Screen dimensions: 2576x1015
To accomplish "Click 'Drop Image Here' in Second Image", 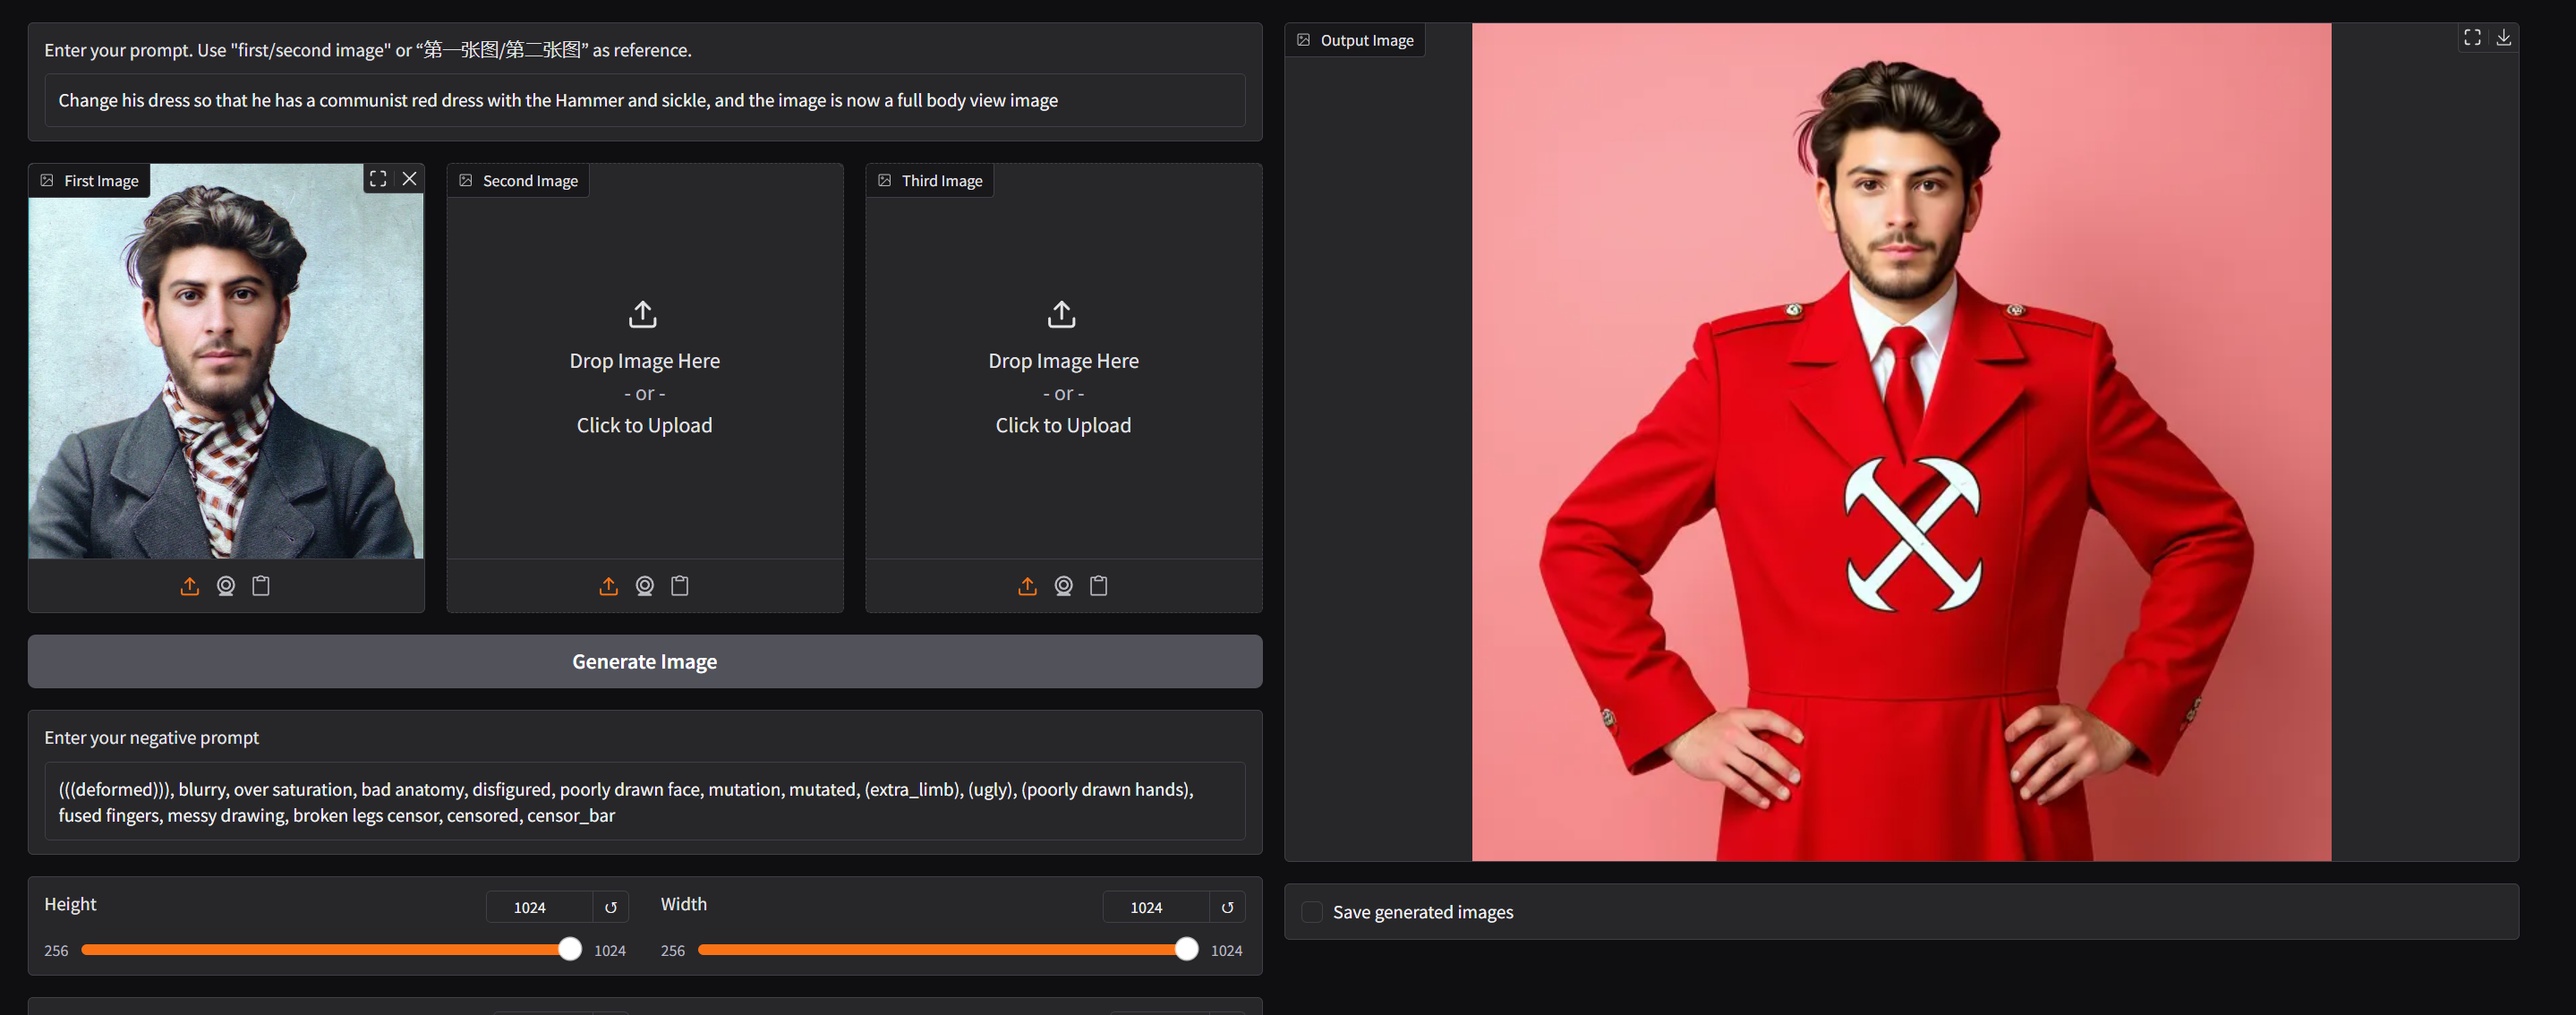I will (x=645, y=361).
